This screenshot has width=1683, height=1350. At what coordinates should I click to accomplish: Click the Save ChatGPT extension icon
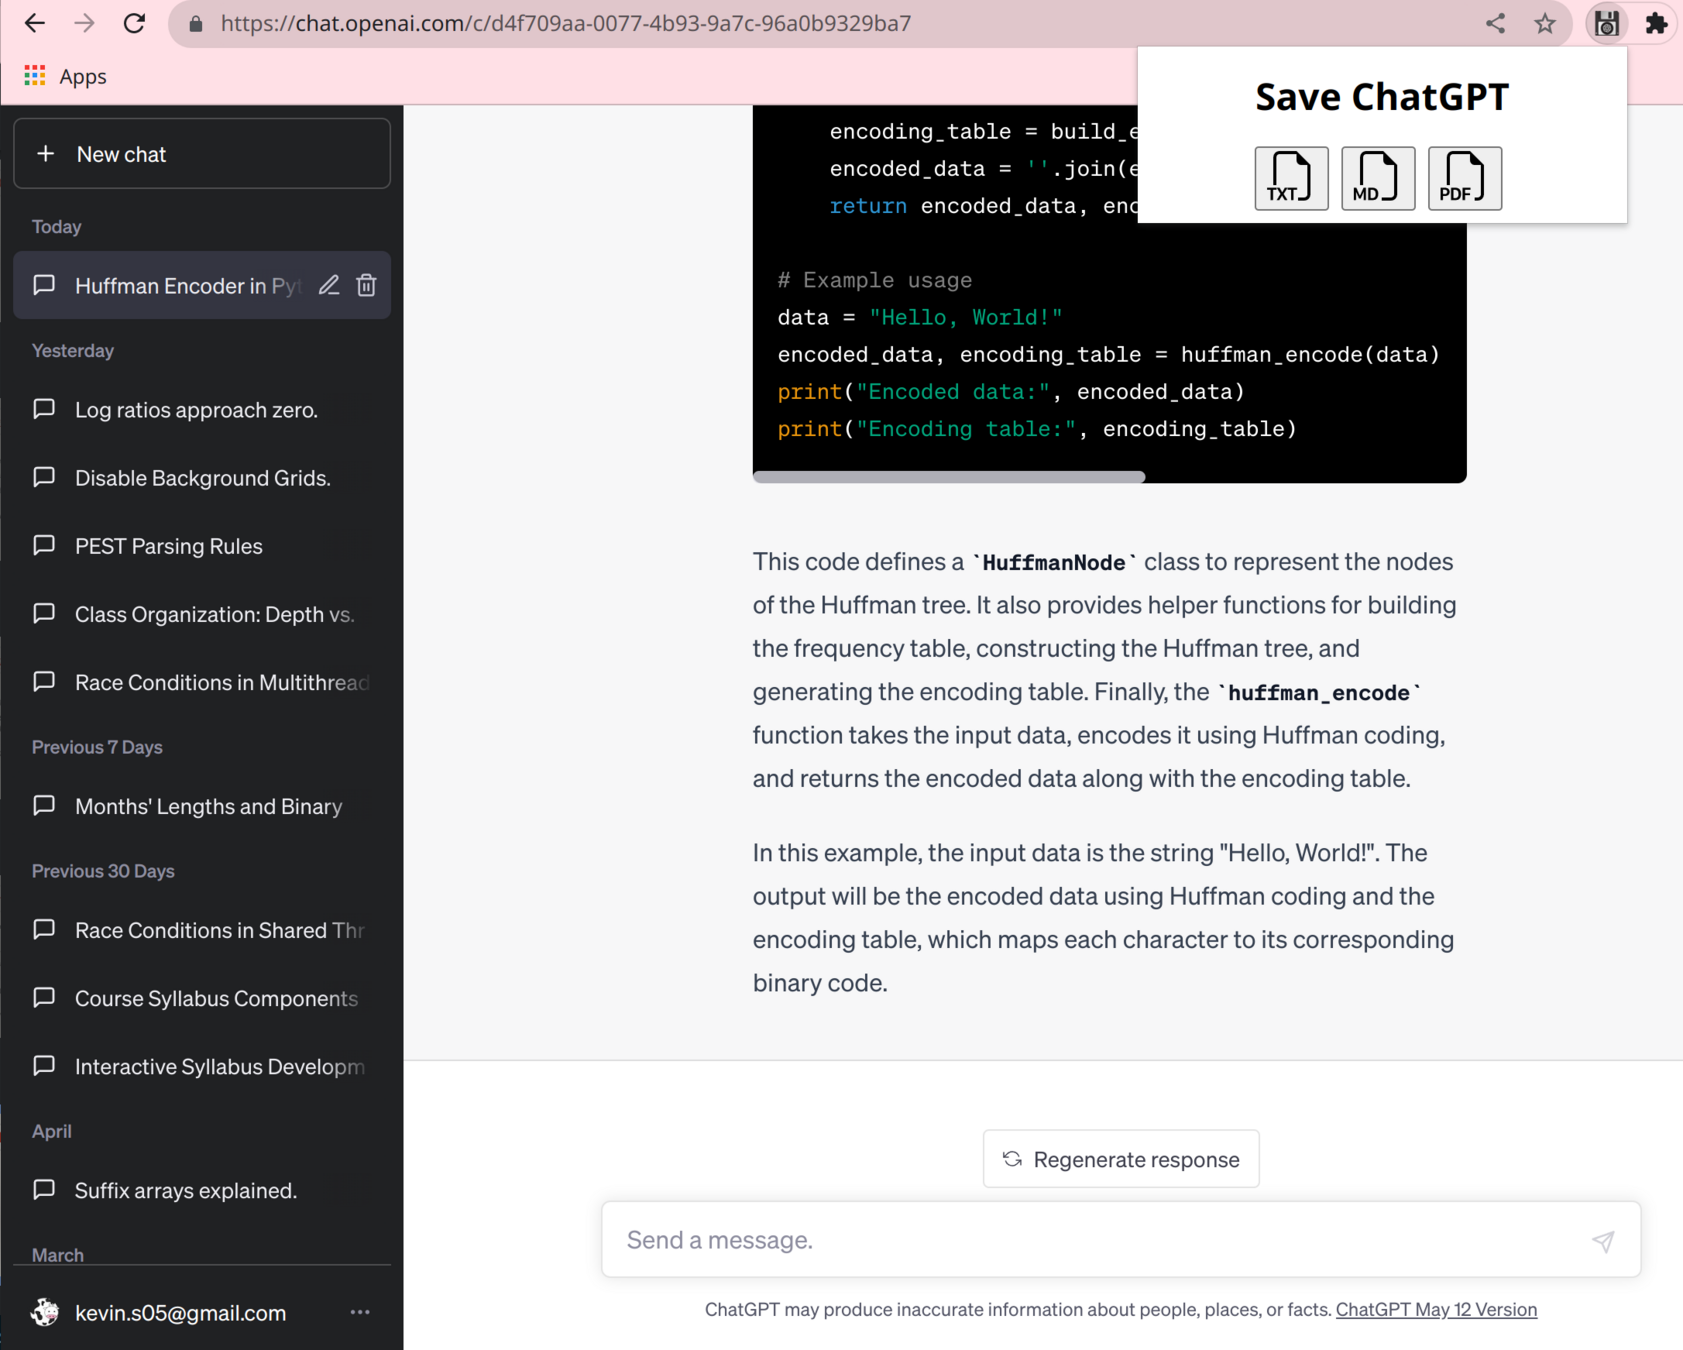pyautogui.click(x=1606, y=23)
